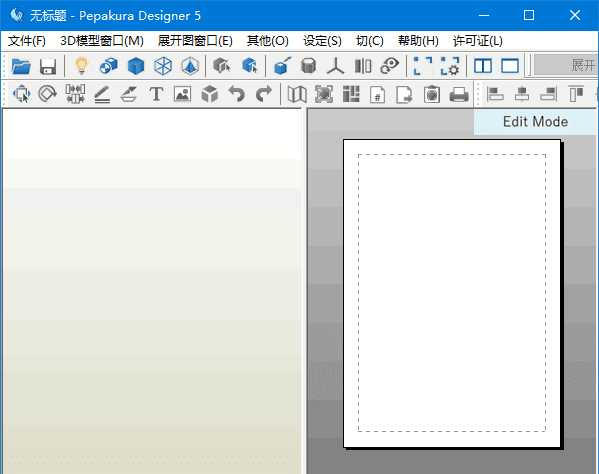Click the align horizontal centers icon
The height and width of the screenshot is (474, 599).
[x=522, y=94]
